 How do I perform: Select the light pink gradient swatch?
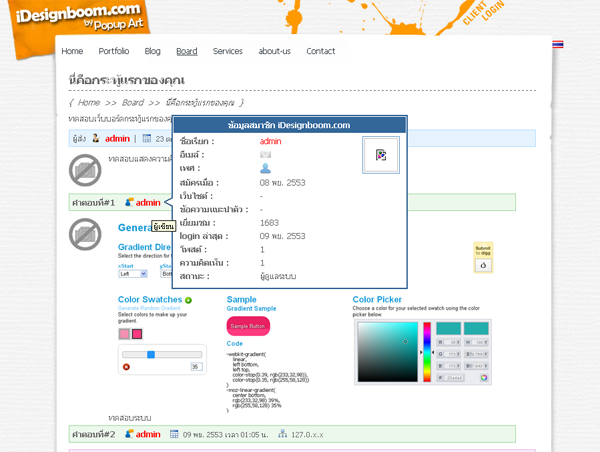pyautogui.click(x=124, y=334)
